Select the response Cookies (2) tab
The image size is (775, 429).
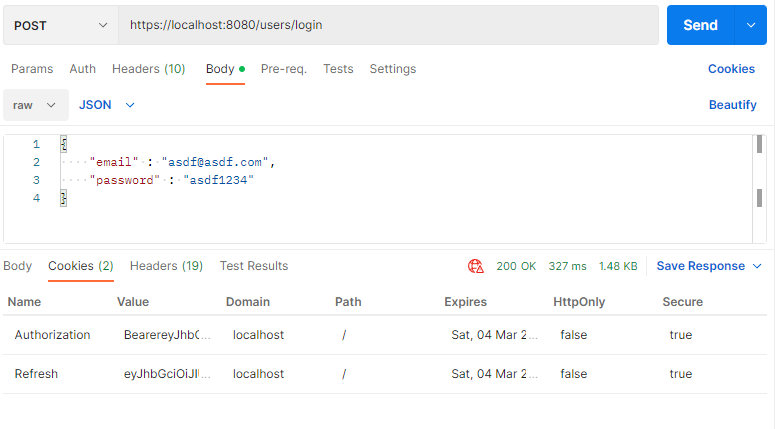pyautogui.click(x=81, y=266)
